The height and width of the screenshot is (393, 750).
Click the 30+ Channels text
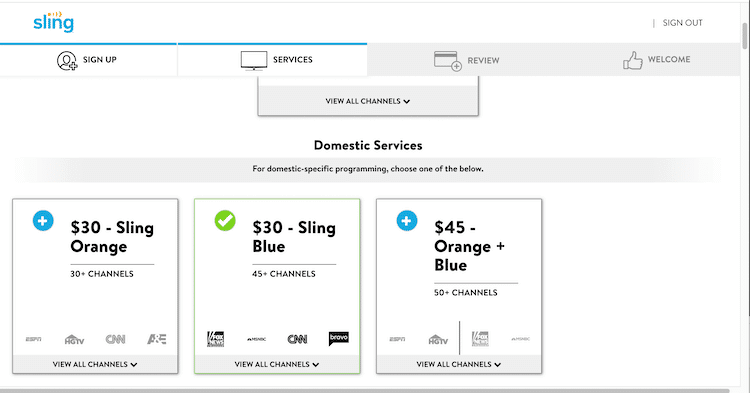(102, 274)
